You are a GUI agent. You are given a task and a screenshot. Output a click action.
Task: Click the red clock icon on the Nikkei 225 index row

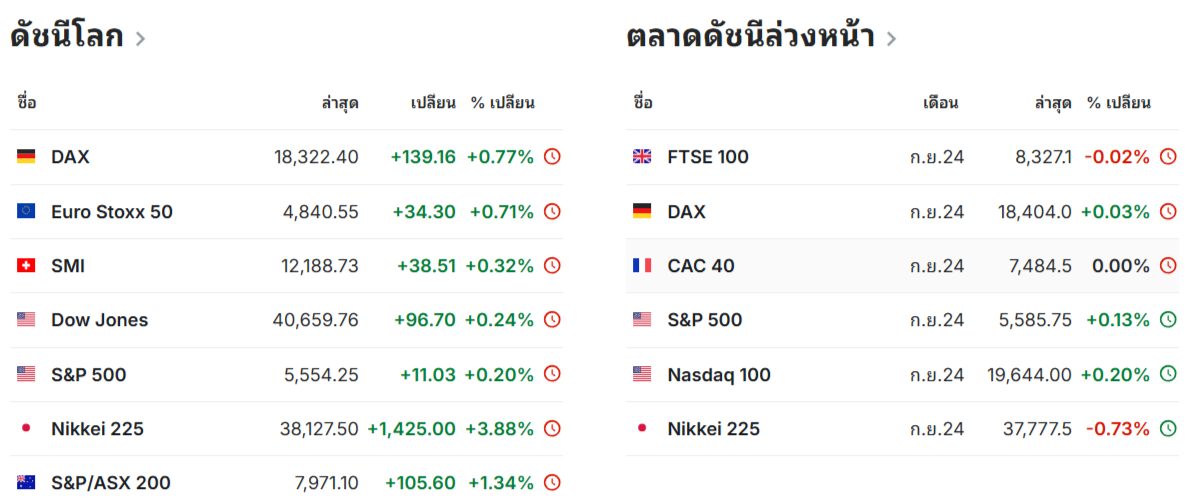coord(551,429)
